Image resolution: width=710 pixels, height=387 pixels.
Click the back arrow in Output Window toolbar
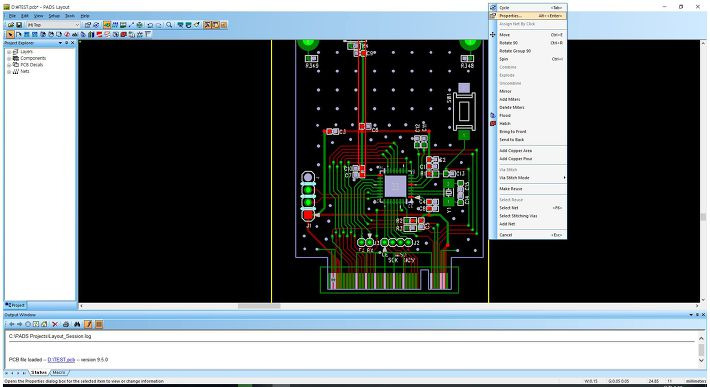(x=12, y=324)
